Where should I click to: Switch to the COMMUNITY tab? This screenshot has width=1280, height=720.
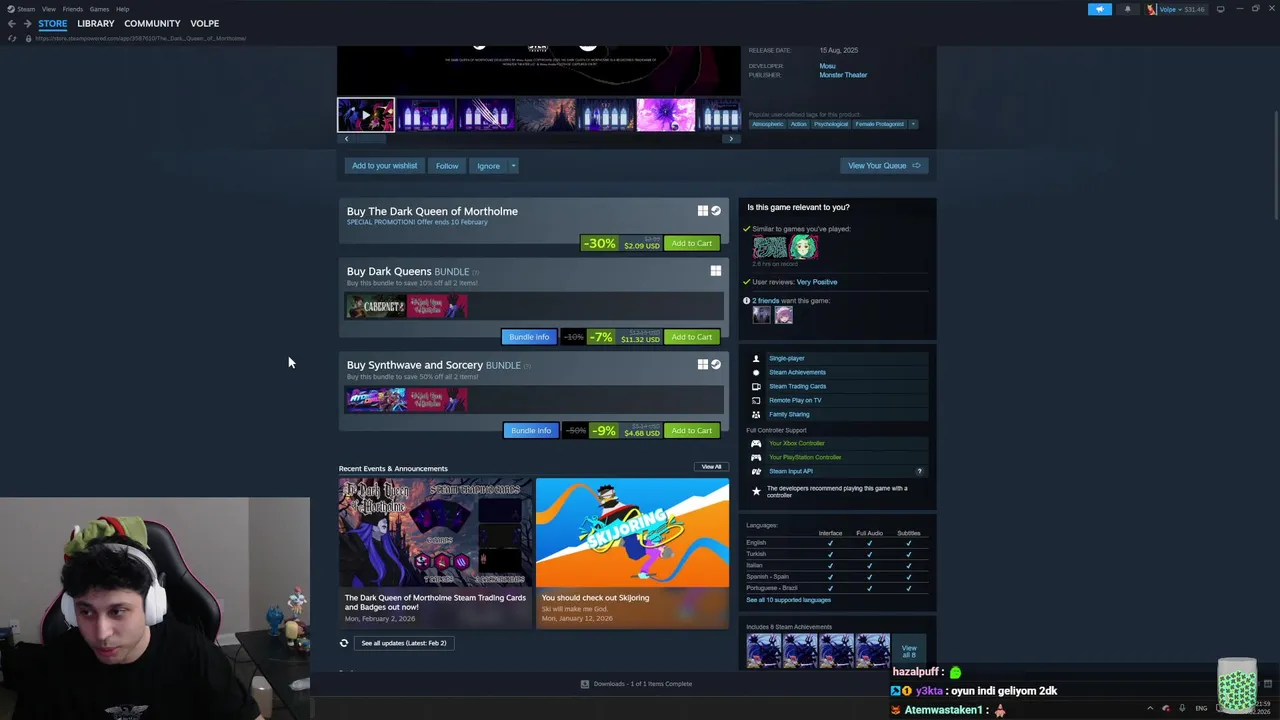click(152, 23)
